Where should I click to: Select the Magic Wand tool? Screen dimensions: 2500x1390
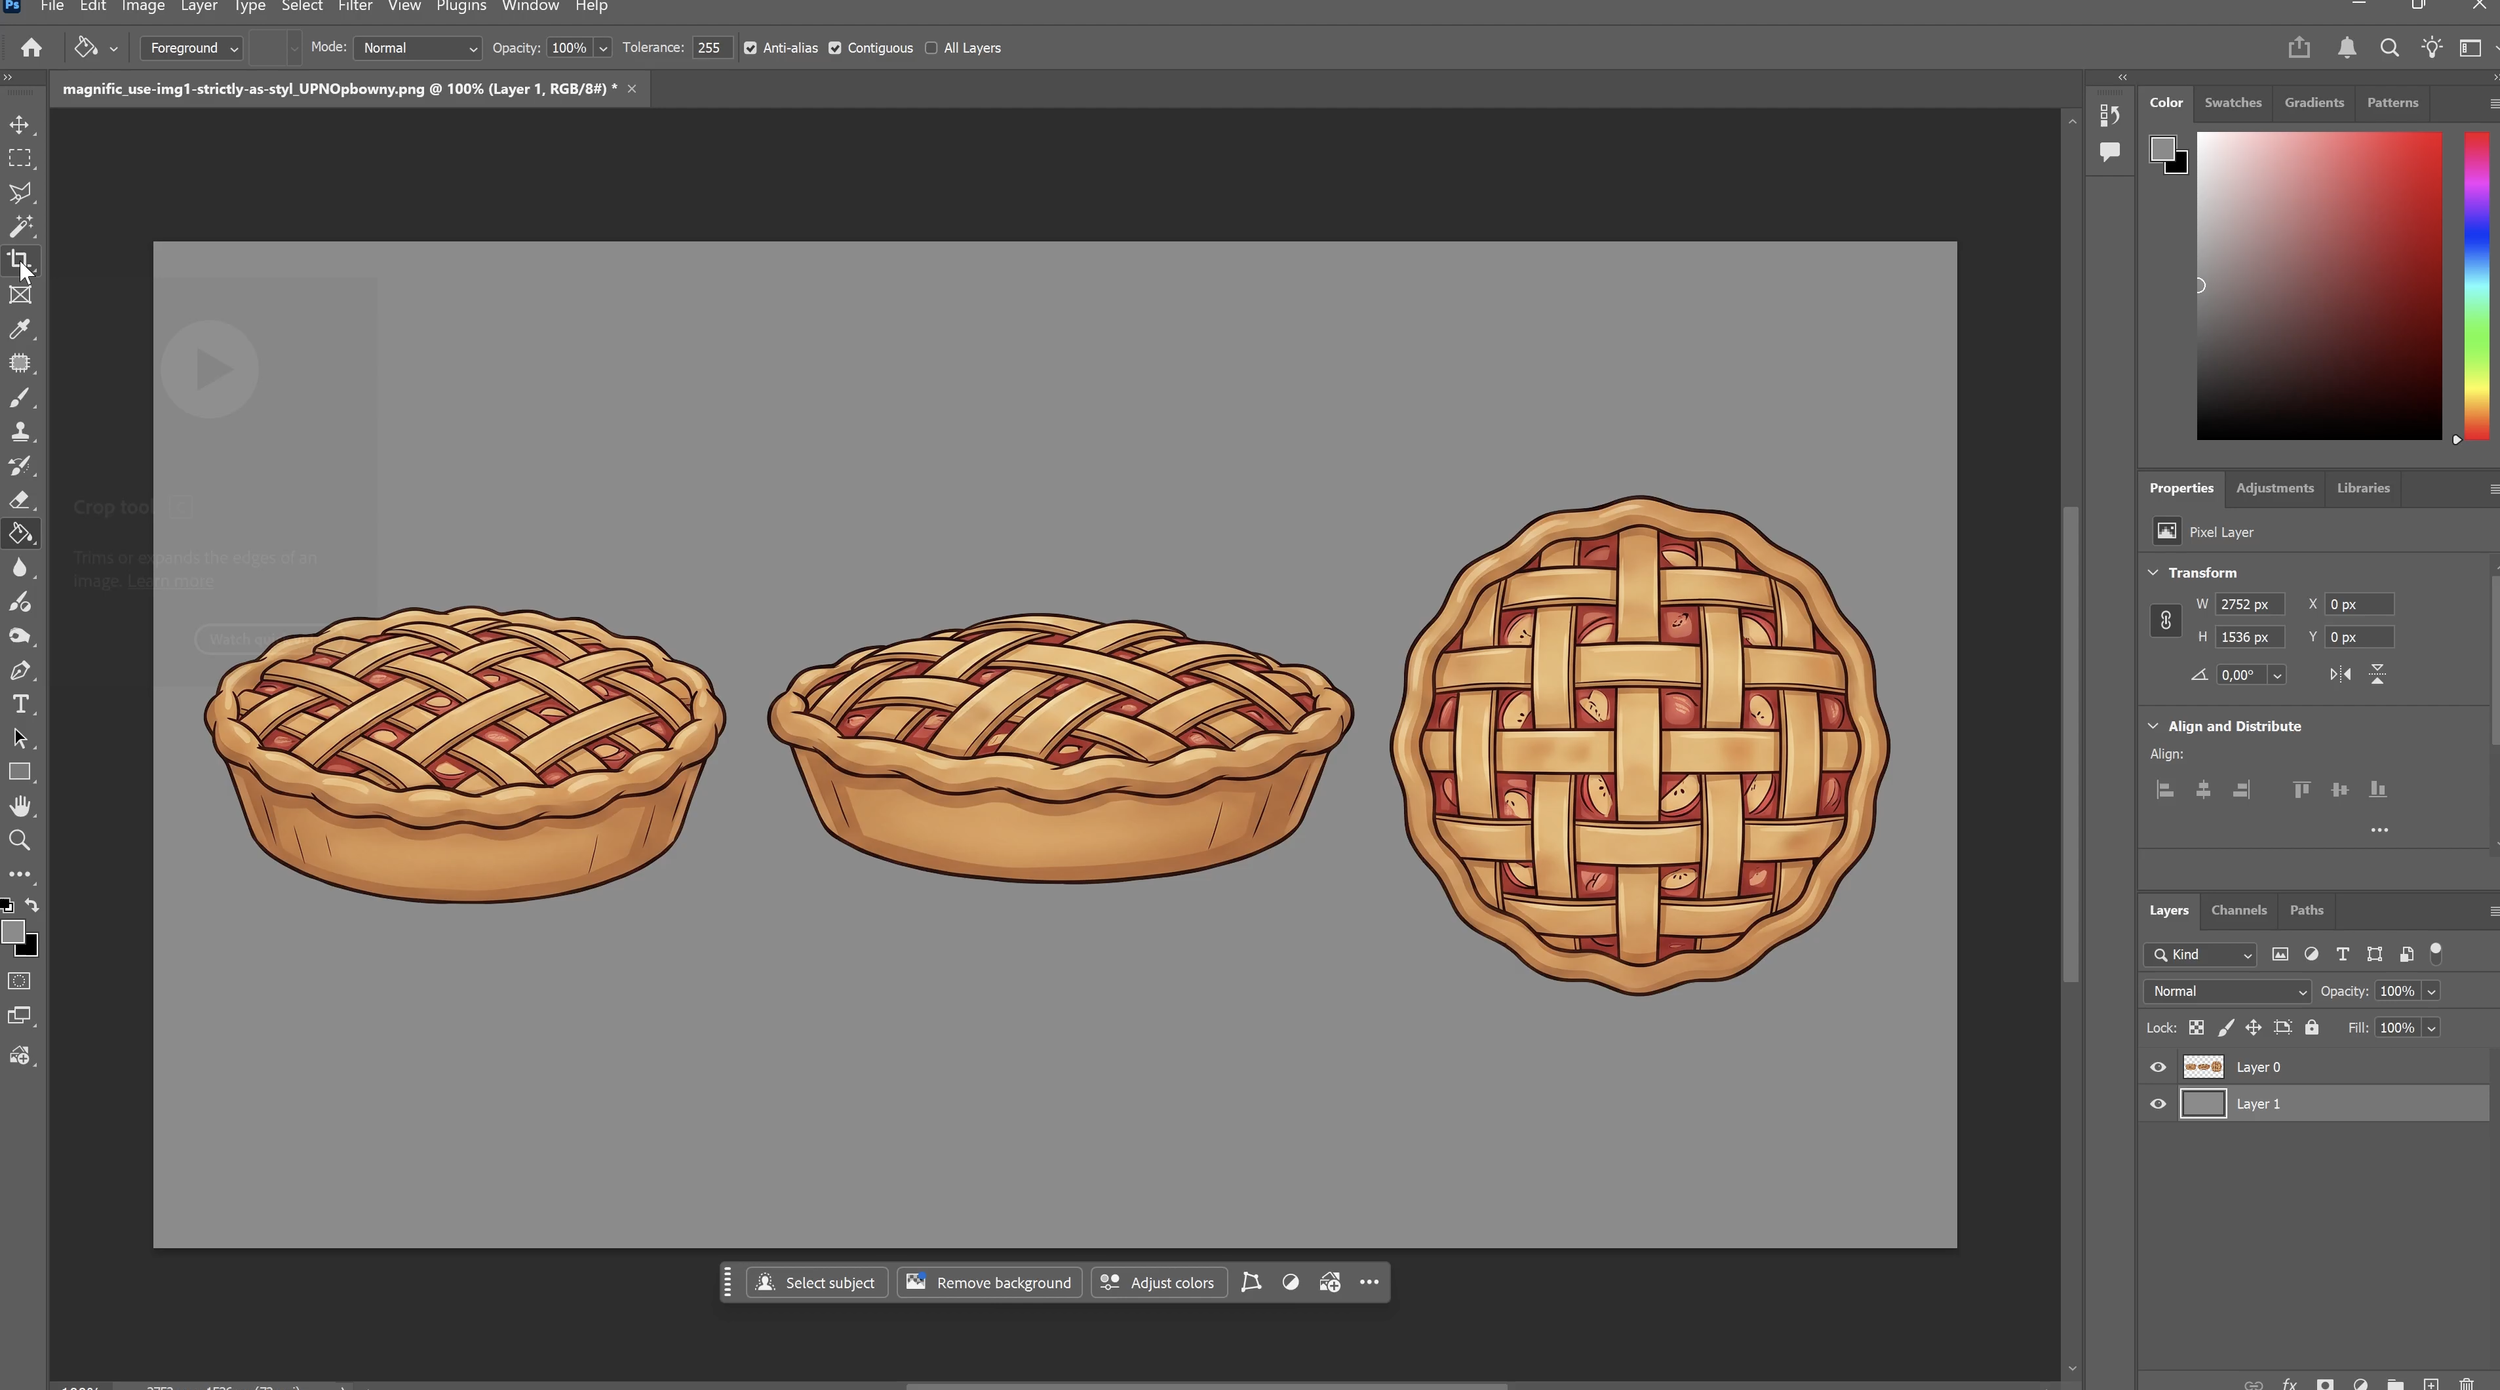click(x=20, y=227)
